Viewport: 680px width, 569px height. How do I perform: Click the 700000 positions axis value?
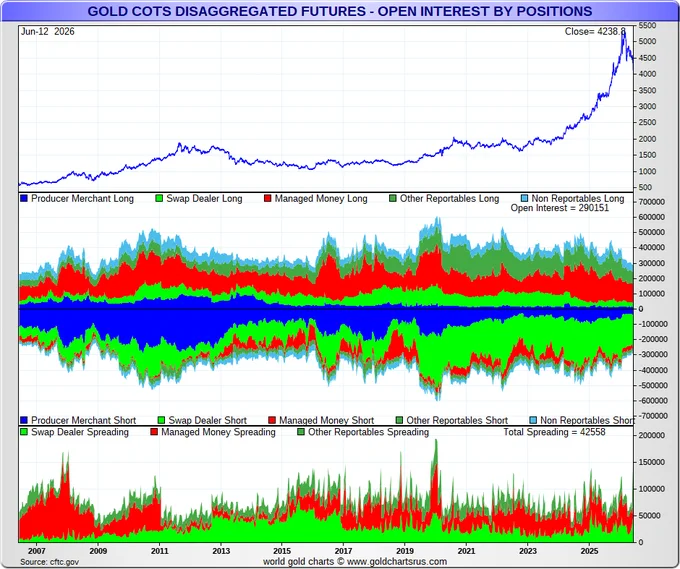pos(651,202)
